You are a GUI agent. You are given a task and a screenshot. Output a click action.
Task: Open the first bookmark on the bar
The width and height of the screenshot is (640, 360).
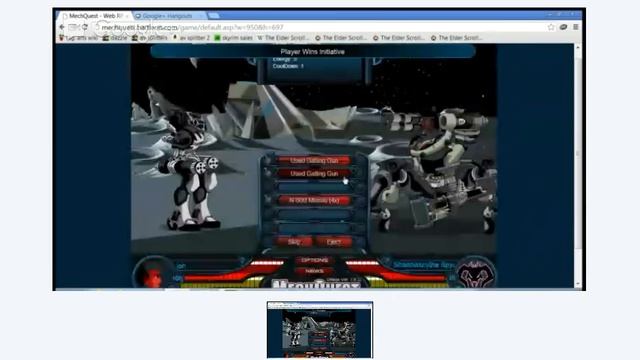click(x=78, y=38)
